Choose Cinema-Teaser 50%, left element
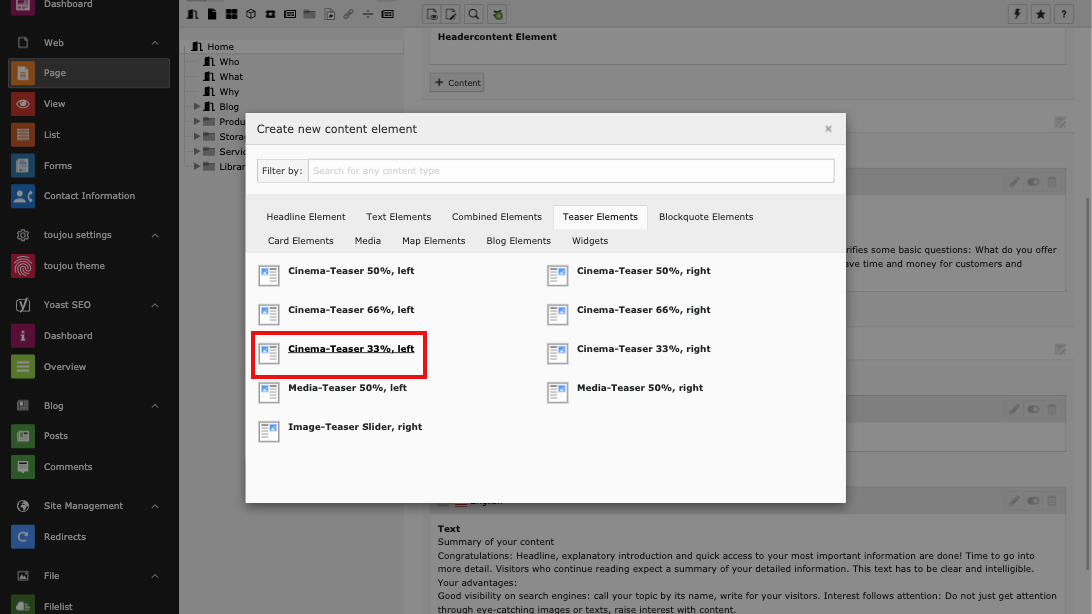1092x614 pixels. pyautogui.click(x=350, y=271)
